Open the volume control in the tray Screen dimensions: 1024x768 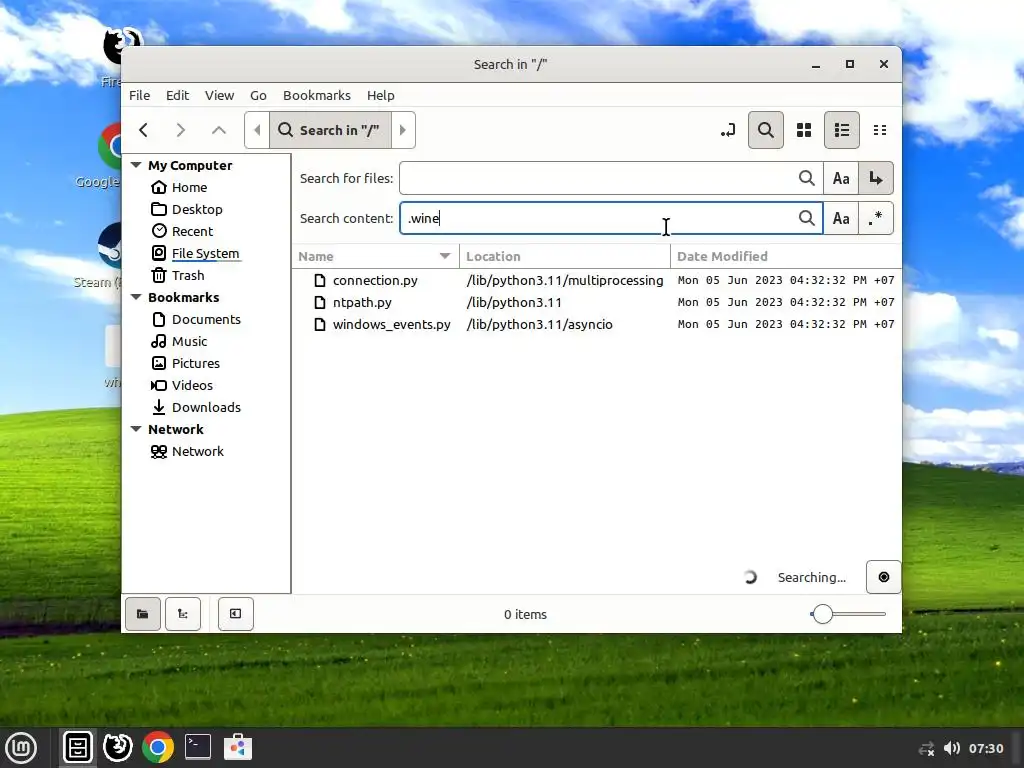(x=952, y=748)
